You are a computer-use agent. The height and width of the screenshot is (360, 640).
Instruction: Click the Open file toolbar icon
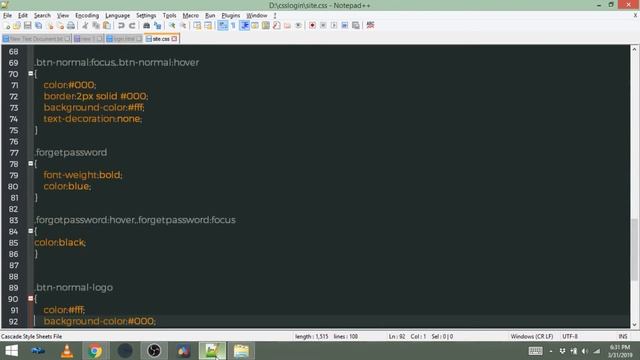[17, 26]
